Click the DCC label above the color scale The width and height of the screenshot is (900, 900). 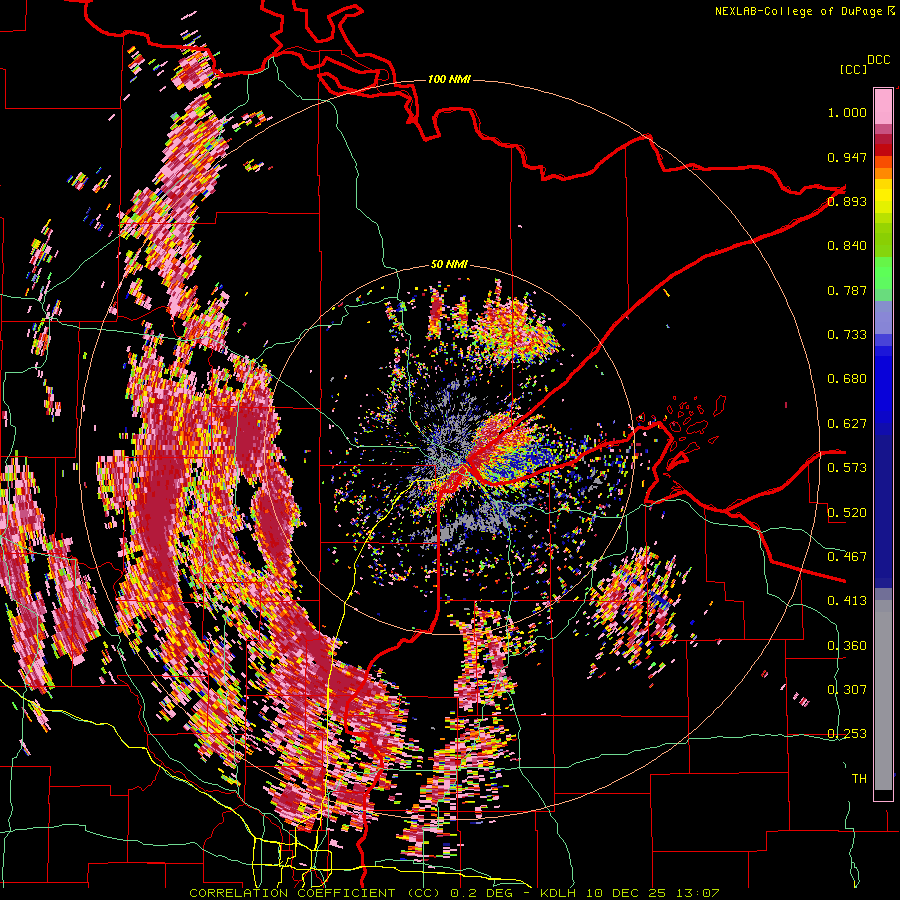tap(878, 60)
